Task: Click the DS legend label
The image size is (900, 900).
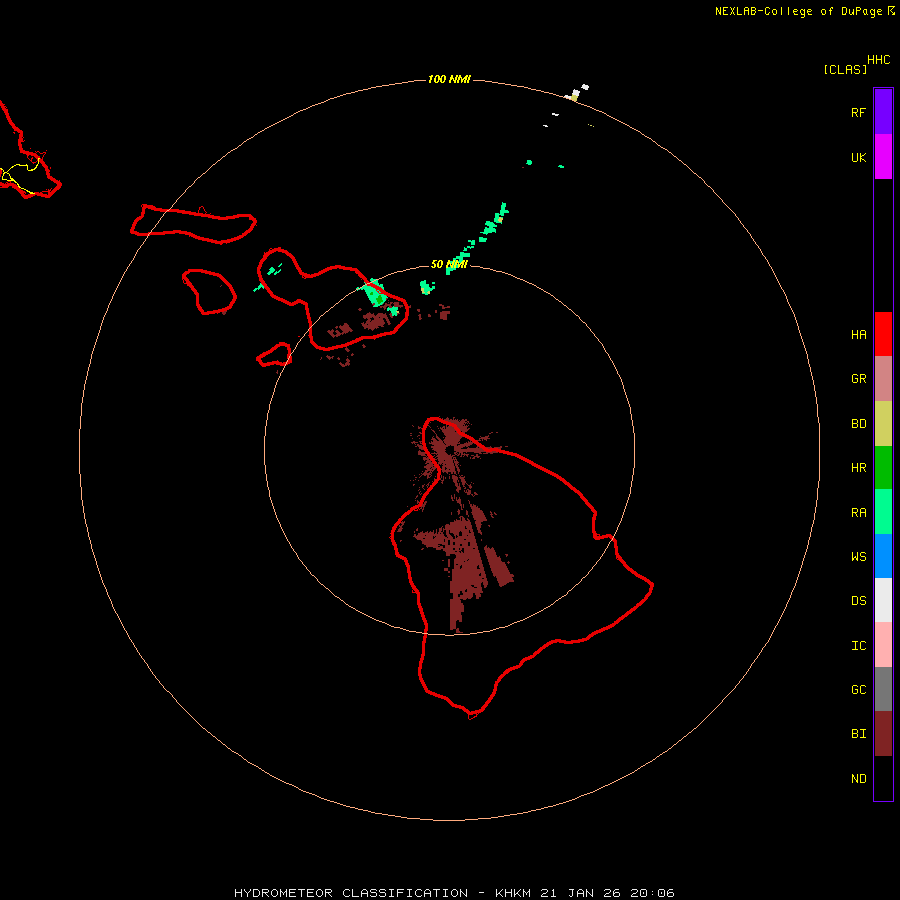Action: coord(858,601)
